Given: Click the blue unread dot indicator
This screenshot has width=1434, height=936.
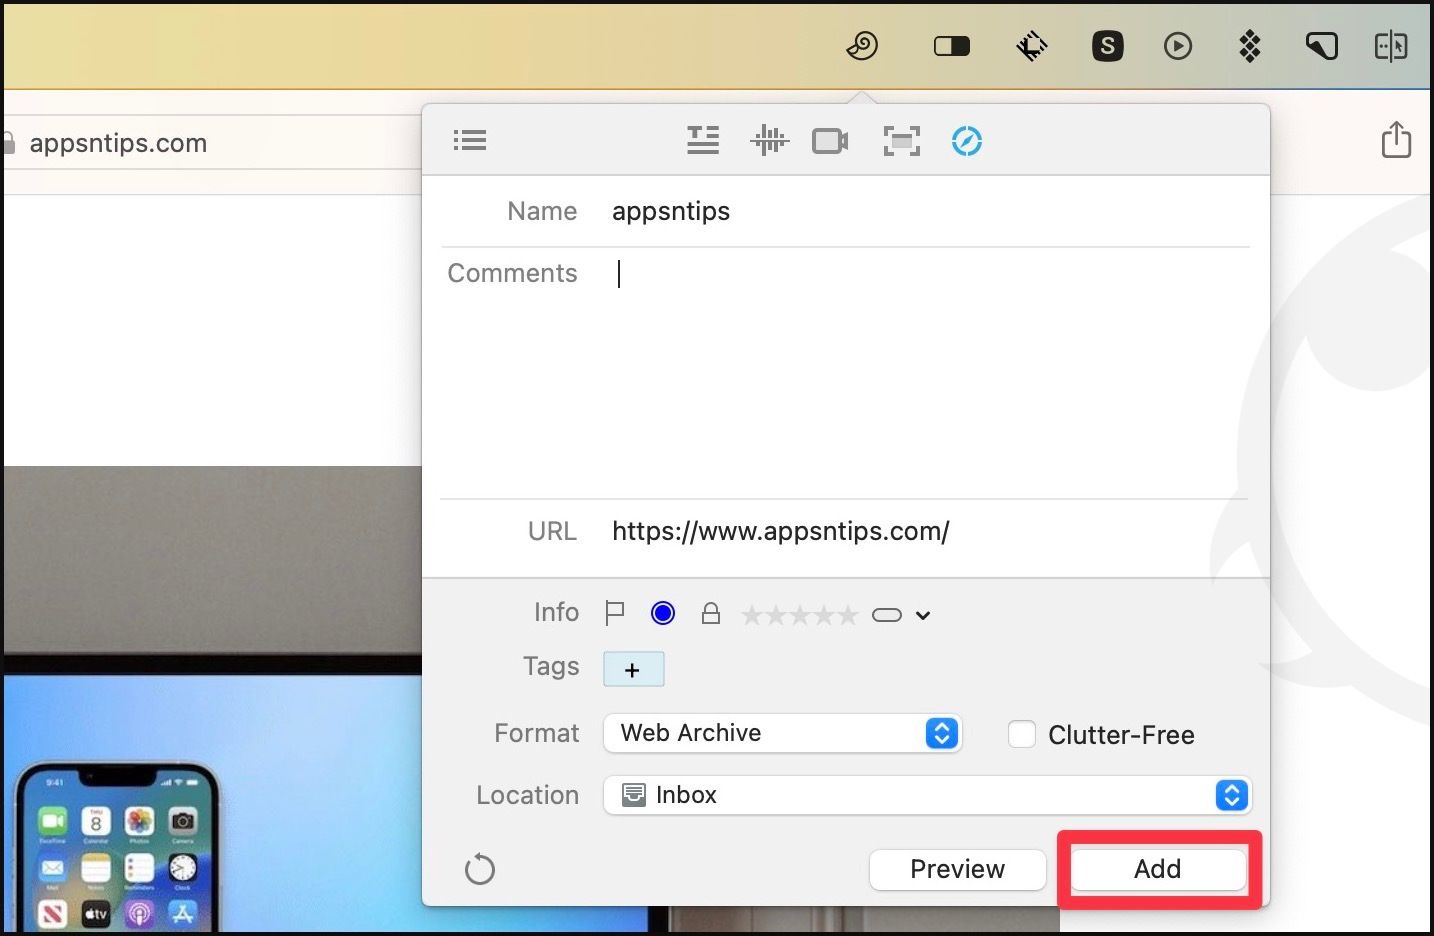Looking at the screenshot, I should coord(662,613).
